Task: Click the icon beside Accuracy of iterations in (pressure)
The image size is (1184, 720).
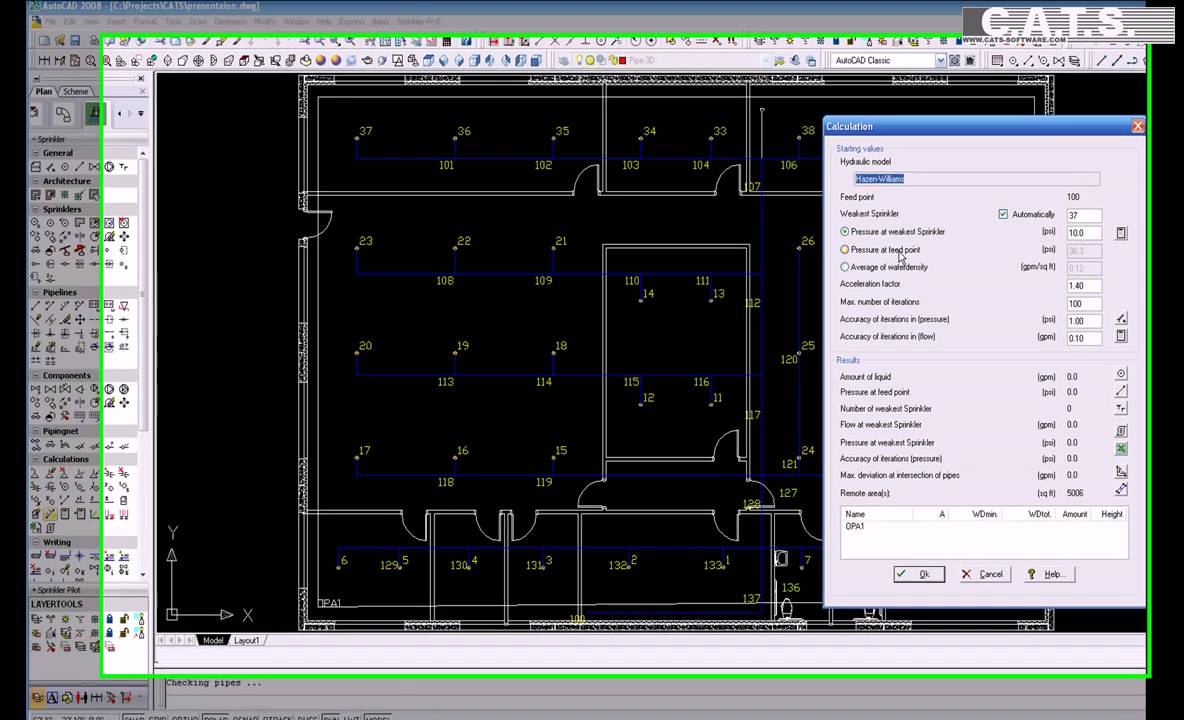Action: coord(1121,318)
